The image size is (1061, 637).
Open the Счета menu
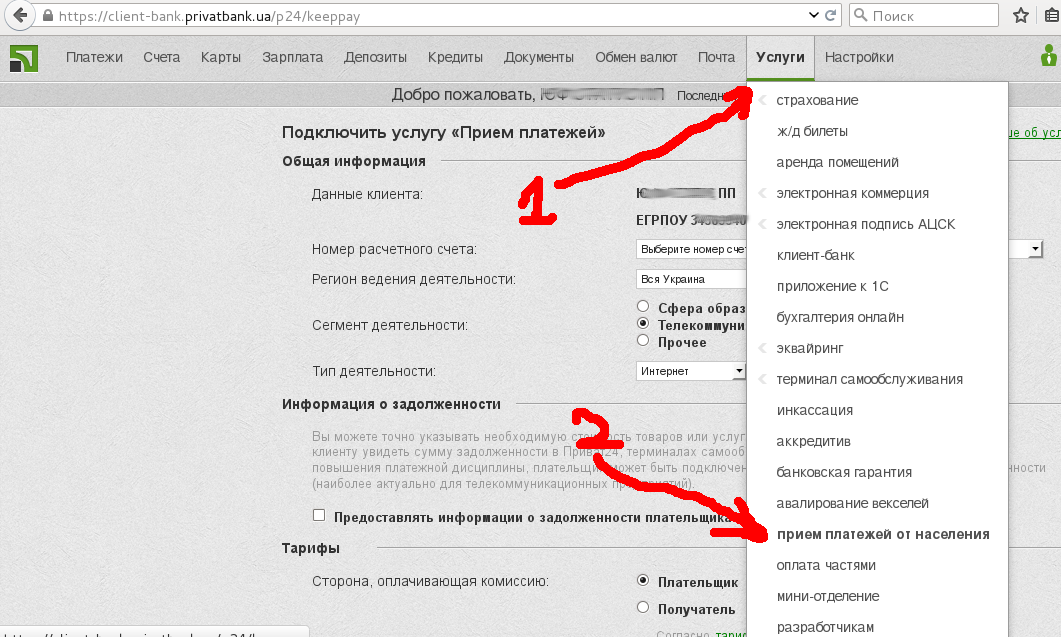[162, 58]
